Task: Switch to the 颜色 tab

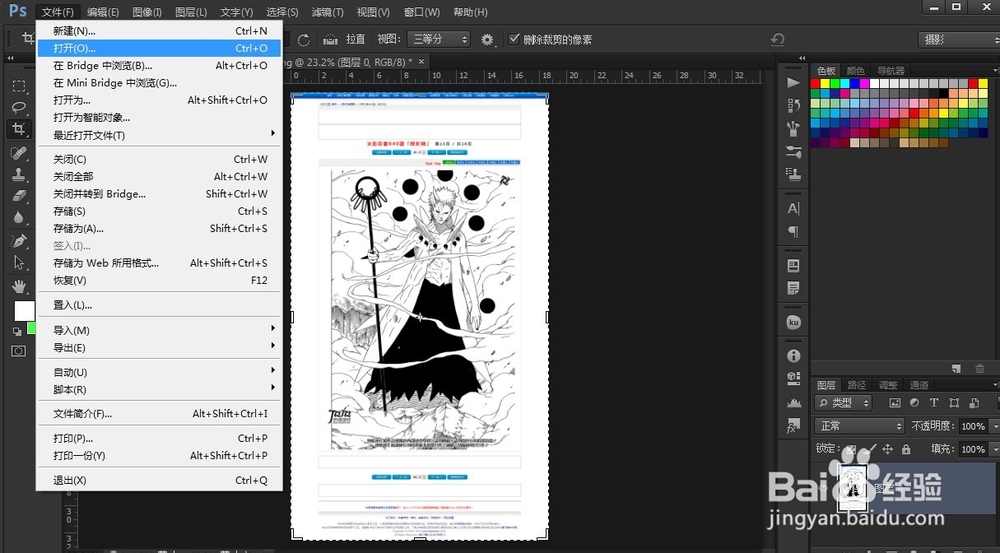Action: coord(855,71)
